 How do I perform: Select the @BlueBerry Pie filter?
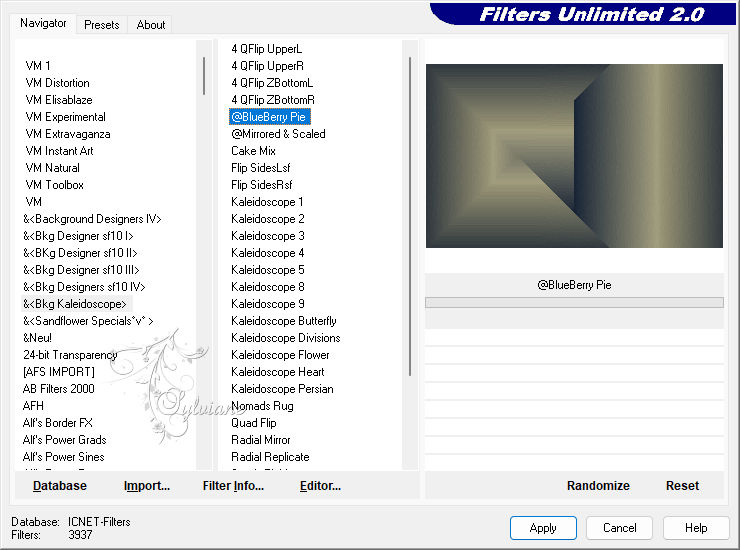point(269,117)
